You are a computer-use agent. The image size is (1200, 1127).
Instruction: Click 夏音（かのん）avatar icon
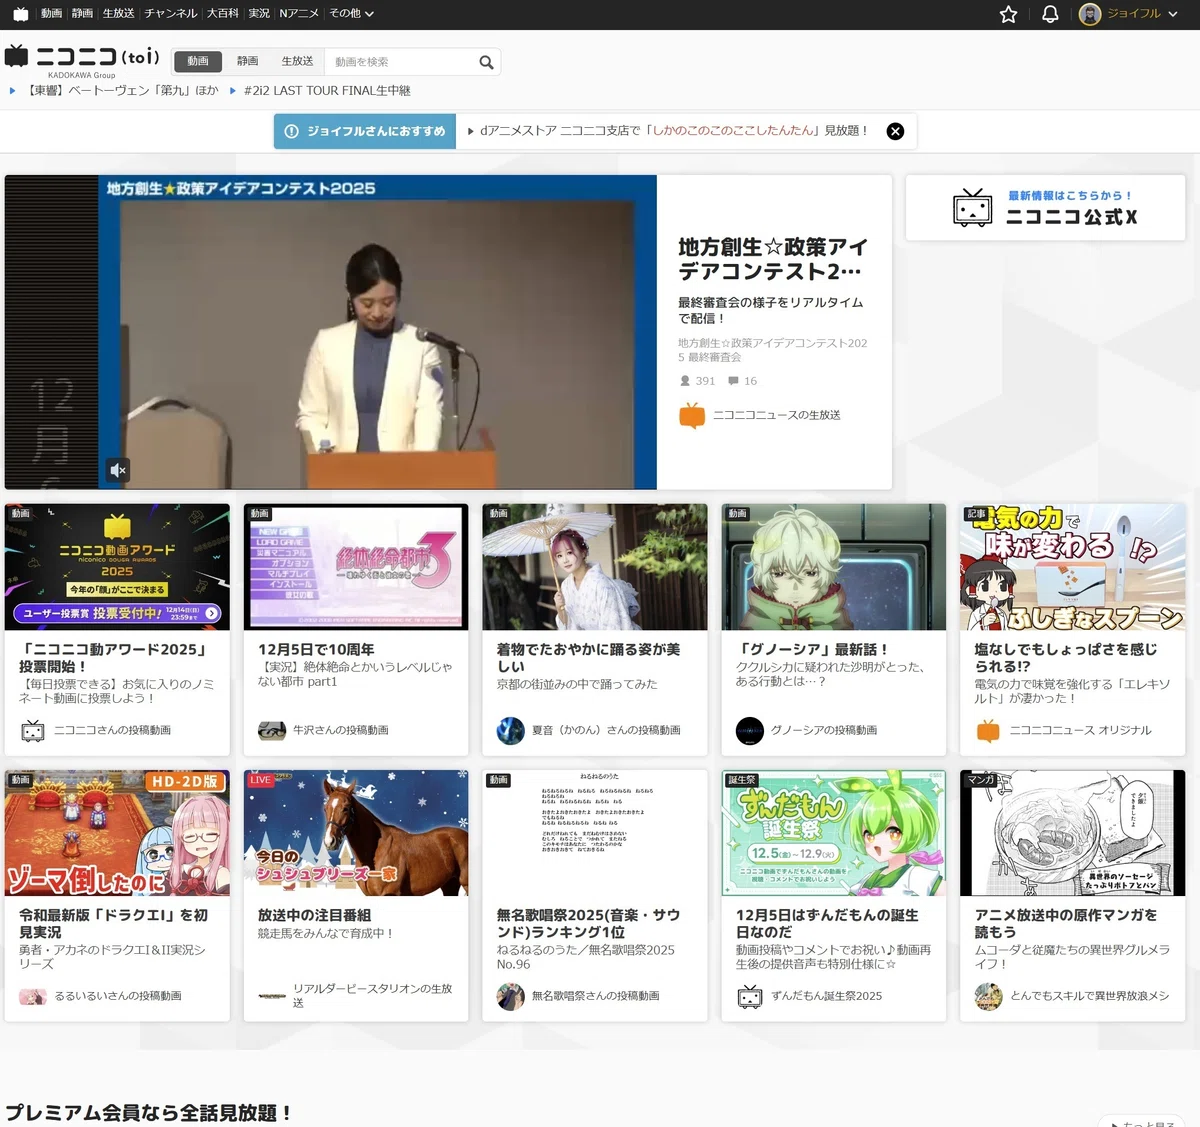[x=511, y=731]
